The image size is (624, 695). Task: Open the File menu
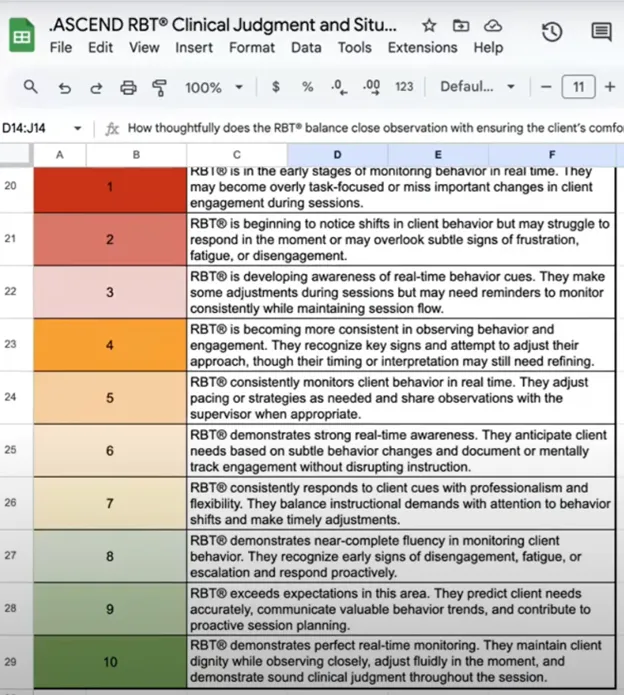[61, 47]
